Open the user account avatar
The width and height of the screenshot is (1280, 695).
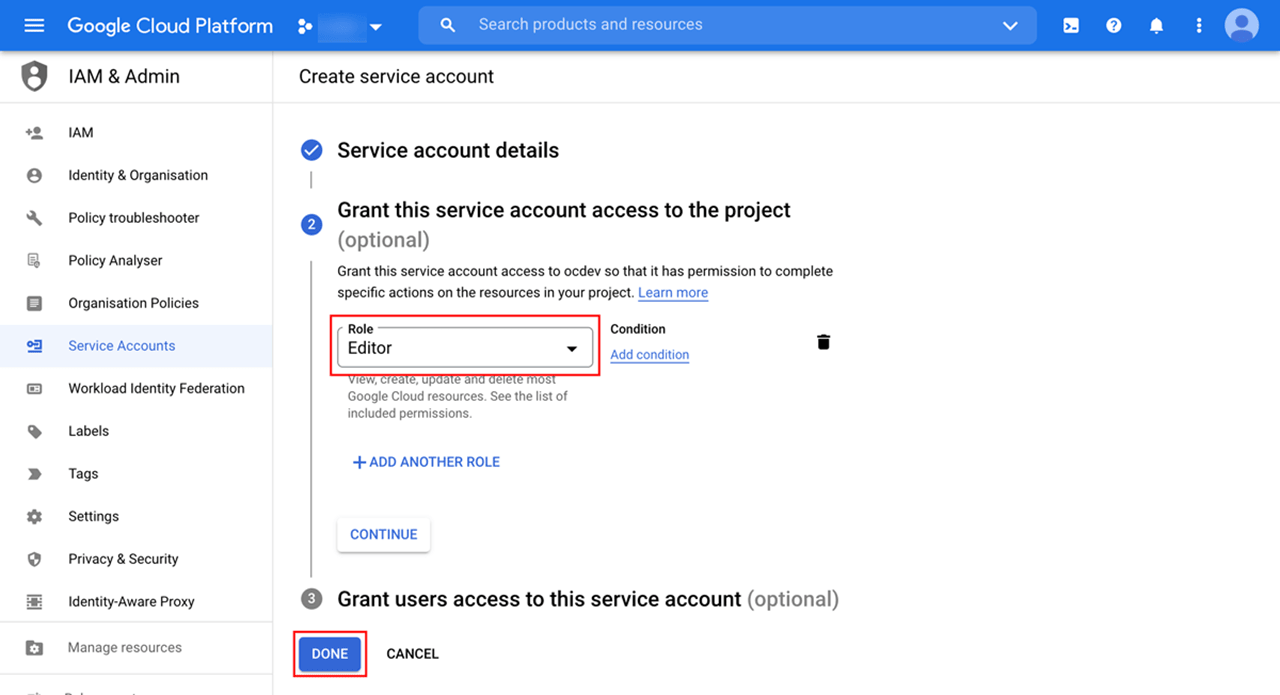click(1242, 25)
